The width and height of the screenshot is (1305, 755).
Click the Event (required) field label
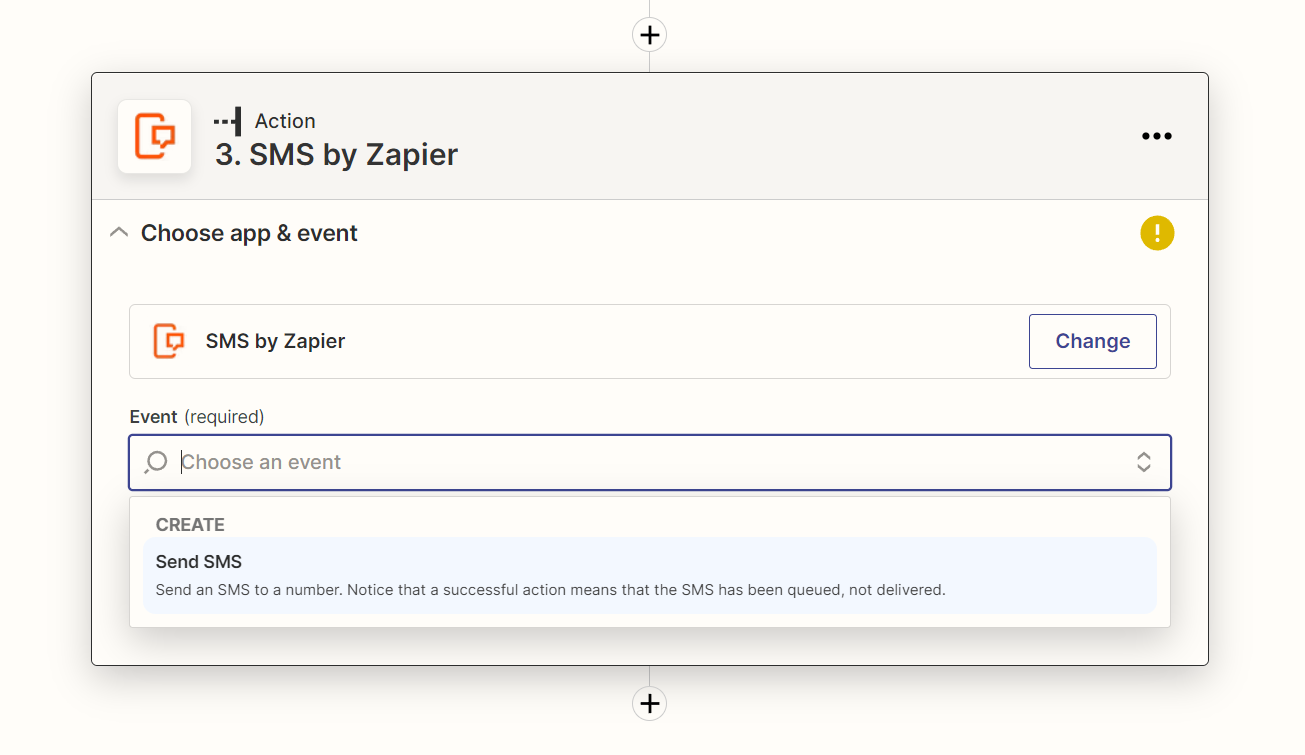pos(197,416)
